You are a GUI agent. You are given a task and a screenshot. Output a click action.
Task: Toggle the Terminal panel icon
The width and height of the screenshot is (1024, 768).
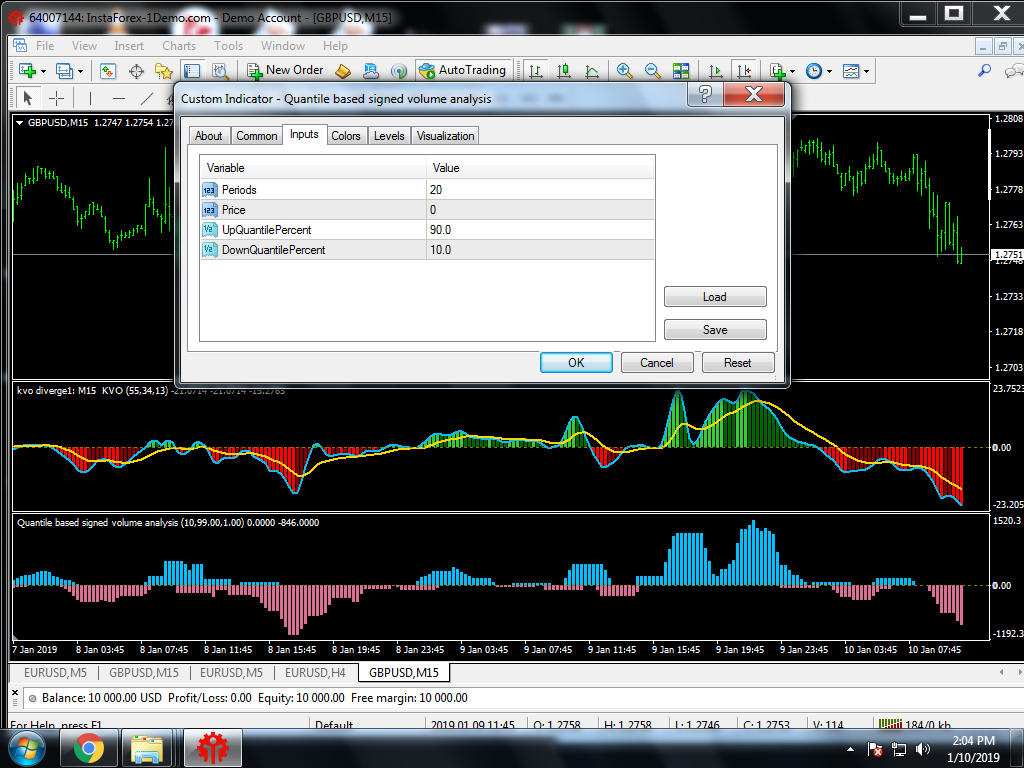pos(192,71)
